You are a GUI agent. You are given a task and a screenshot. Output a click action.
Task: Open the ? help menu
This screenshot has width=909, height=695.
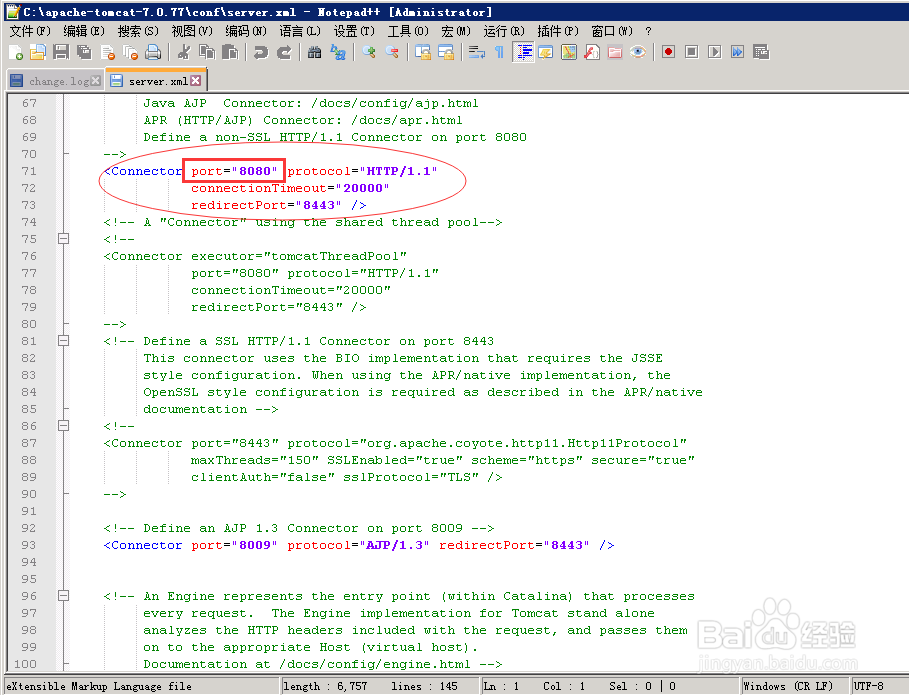[648, 31]
